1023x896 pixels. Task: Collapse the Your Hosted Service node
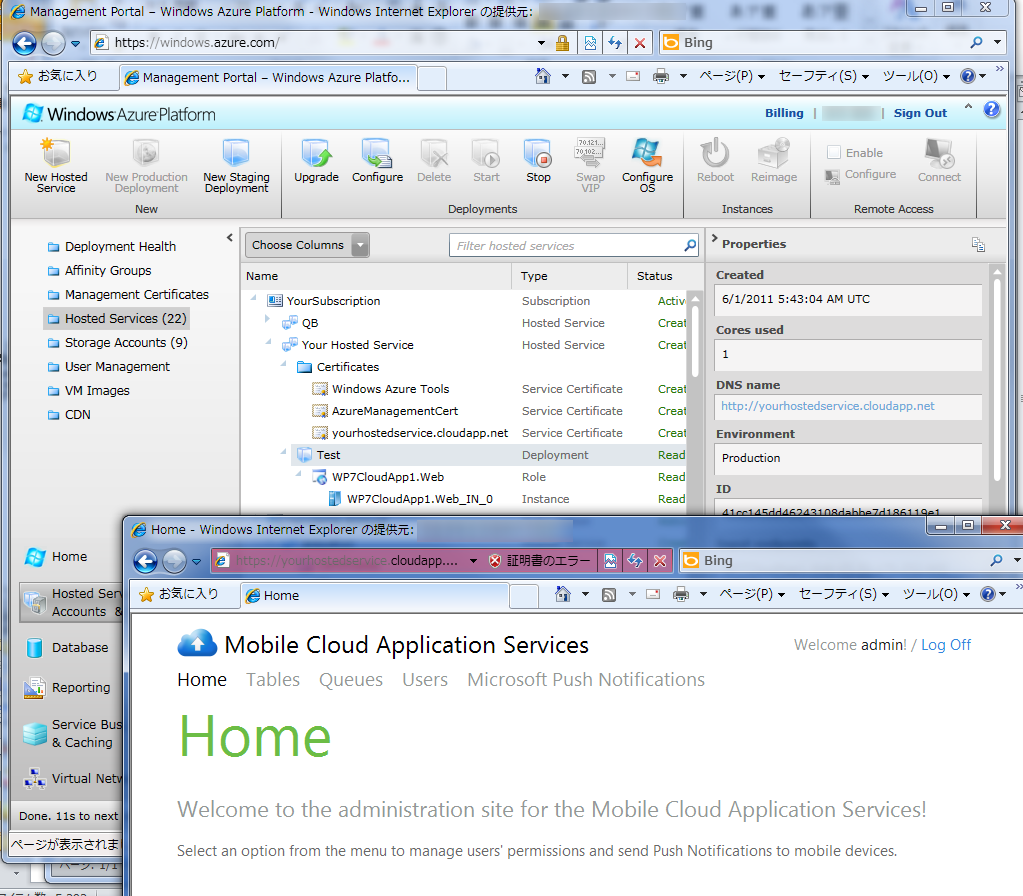pos(268,342)
